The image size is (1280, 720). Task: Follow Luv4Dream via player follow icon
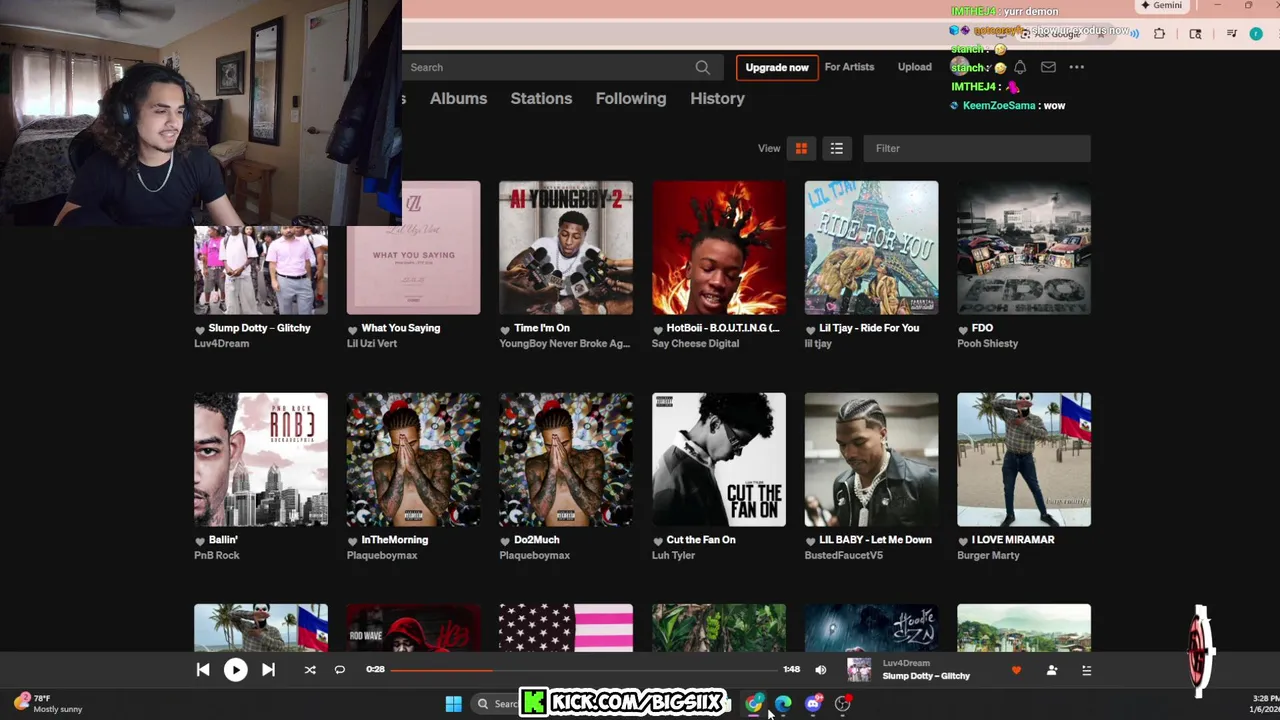click(1051, 670)
